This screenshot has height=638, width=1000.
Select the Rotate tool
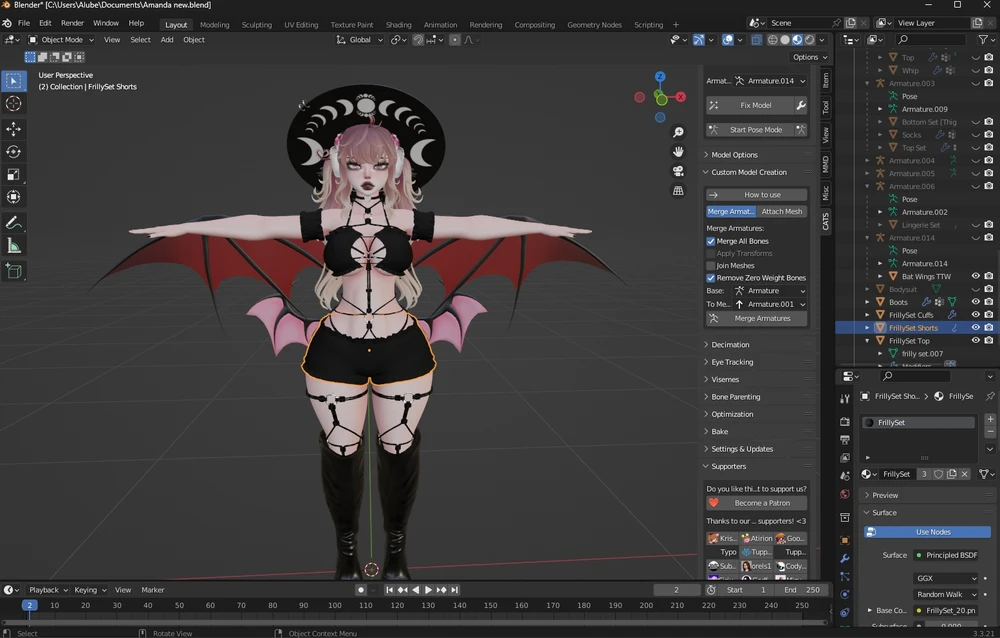pyautogui.click(x=13, y=152)
